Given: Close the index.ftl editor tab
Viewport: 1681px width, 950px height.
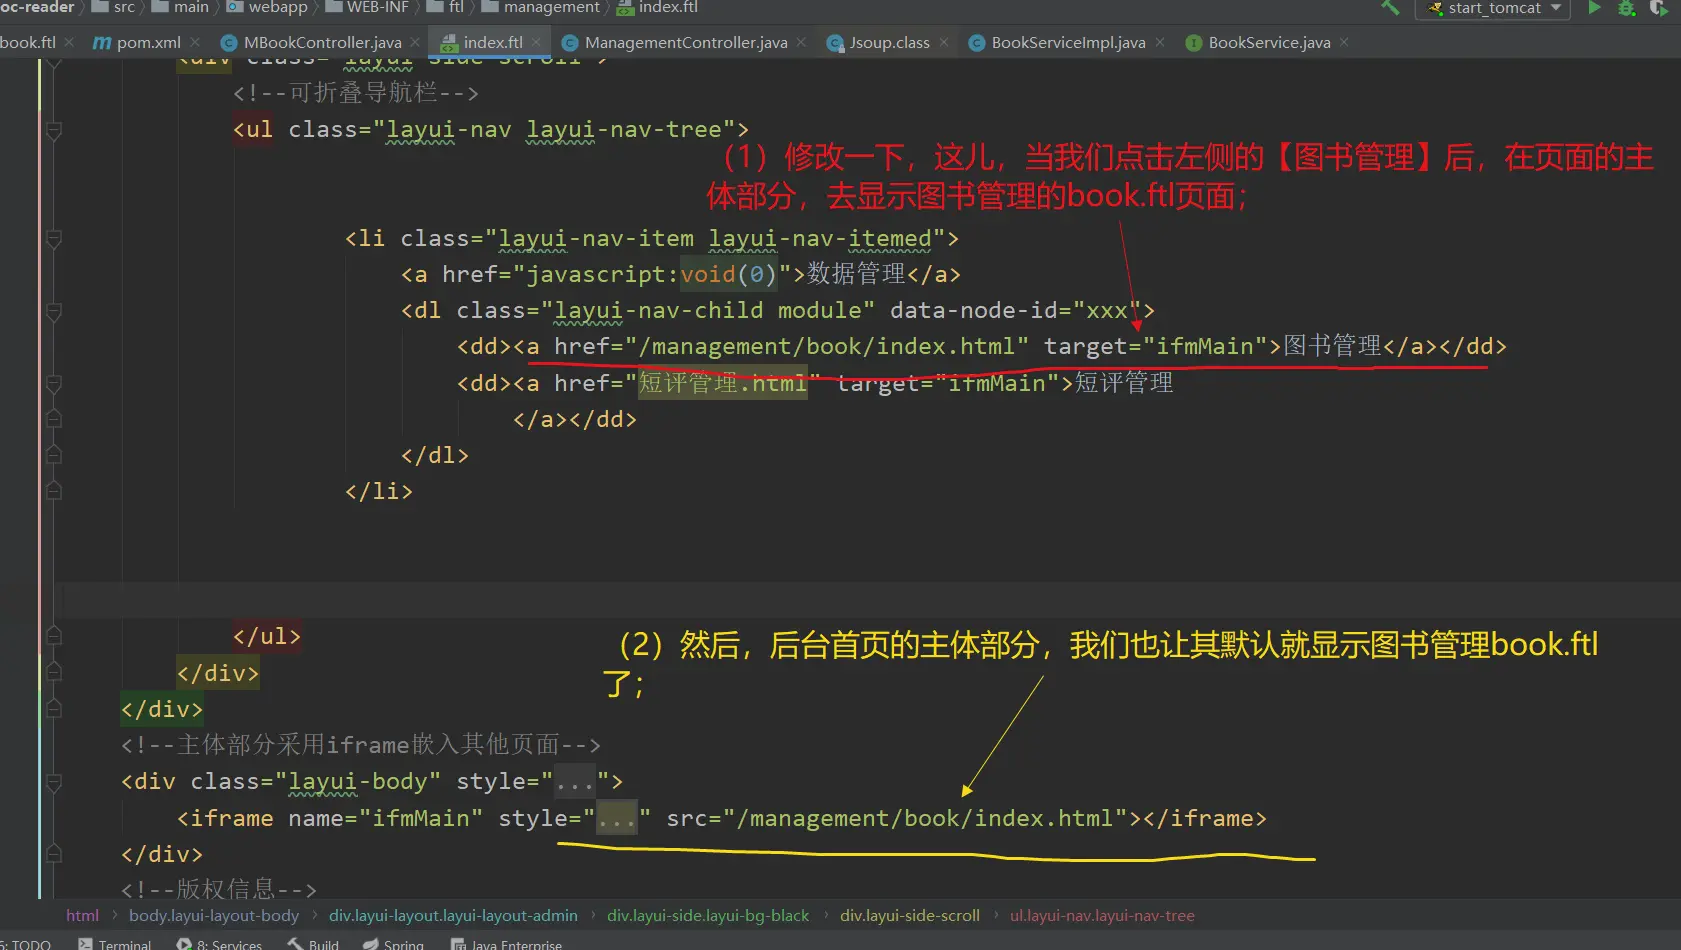Looking at the screenshot, I should (537, 42).
